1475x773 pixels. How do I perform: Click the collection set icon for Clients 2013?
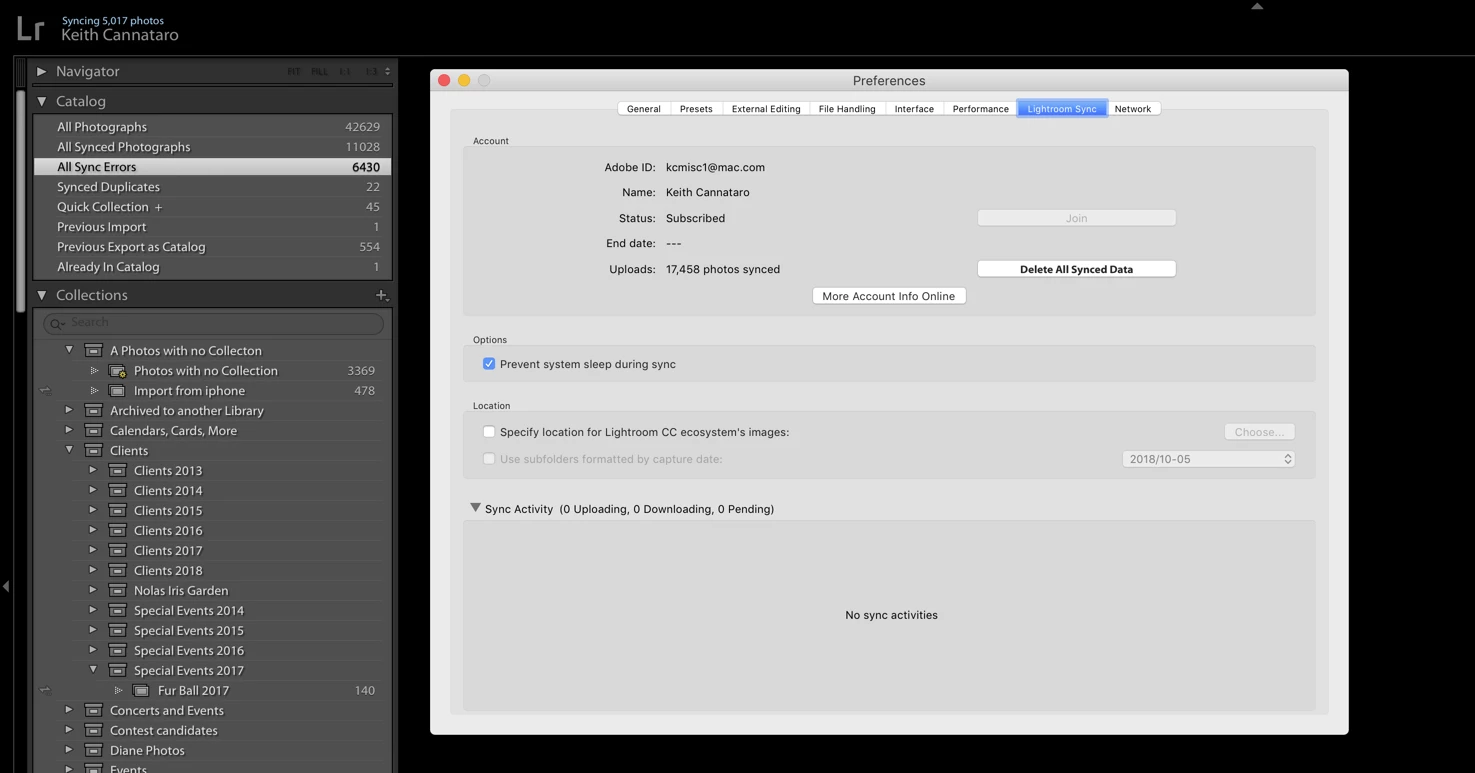117,471
